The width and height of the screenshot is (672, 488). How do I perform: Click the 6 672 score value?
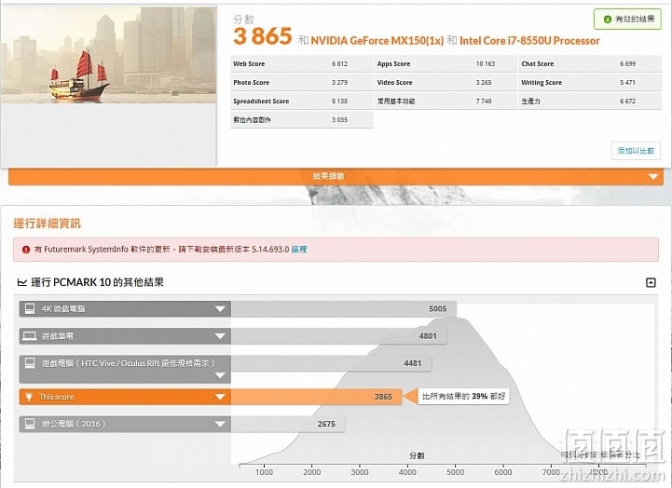[x=627, y=101]
